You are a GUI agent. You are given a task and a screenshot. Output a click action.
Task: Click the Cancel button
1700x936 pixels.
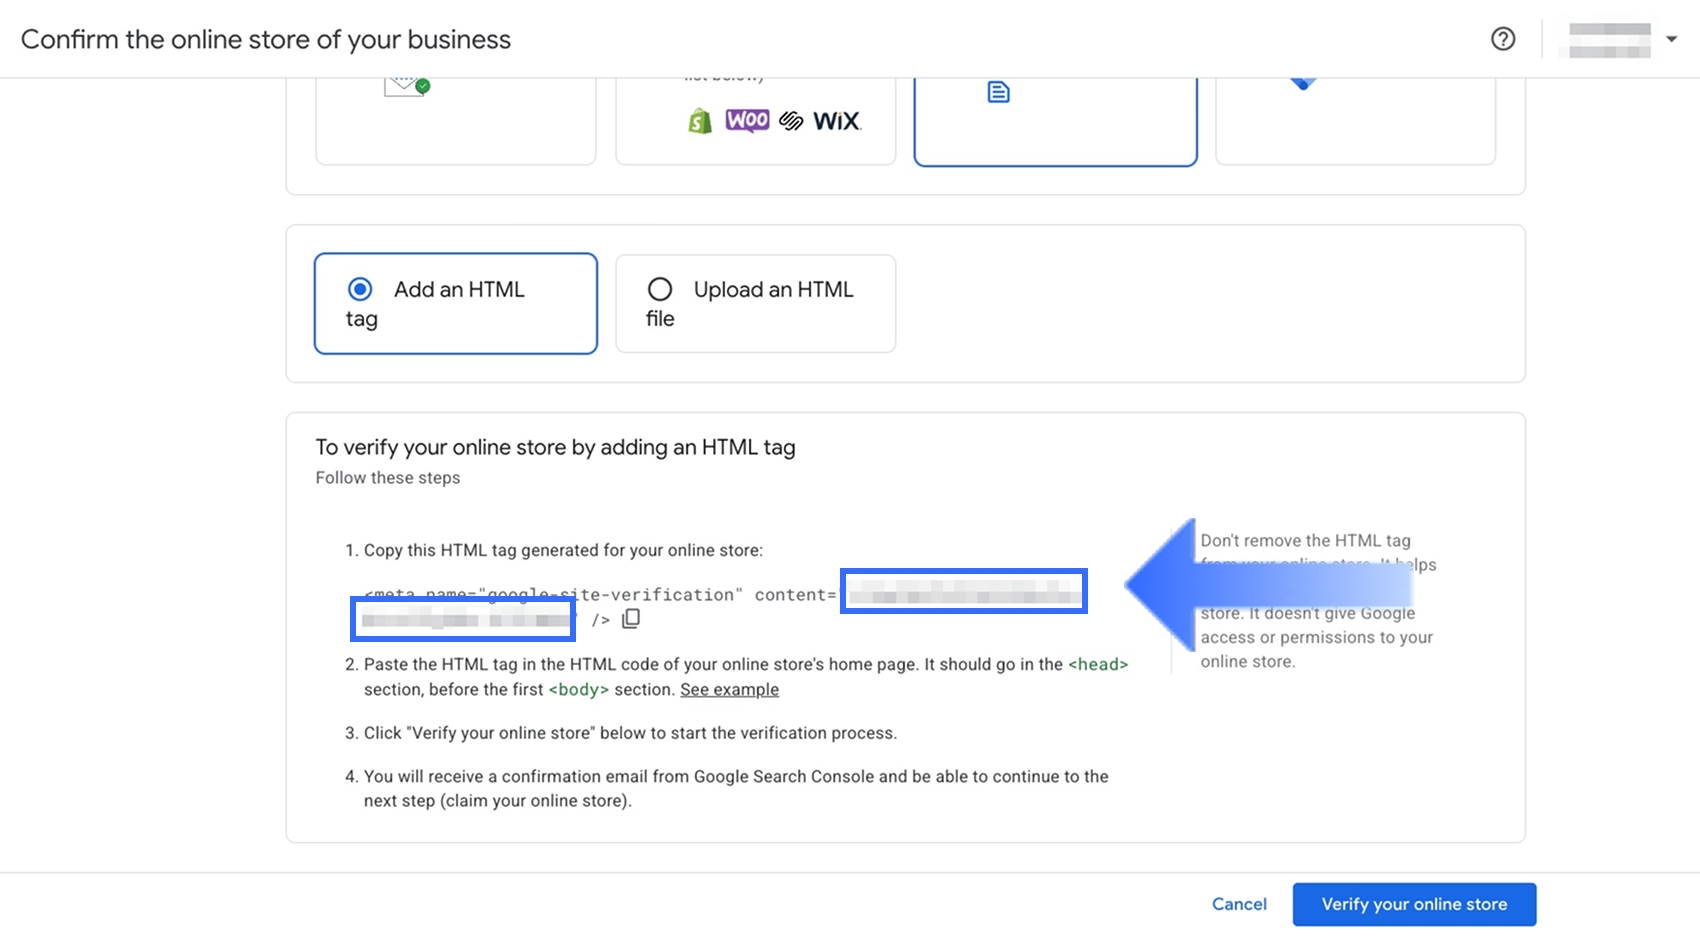(x=1239, y=904)
